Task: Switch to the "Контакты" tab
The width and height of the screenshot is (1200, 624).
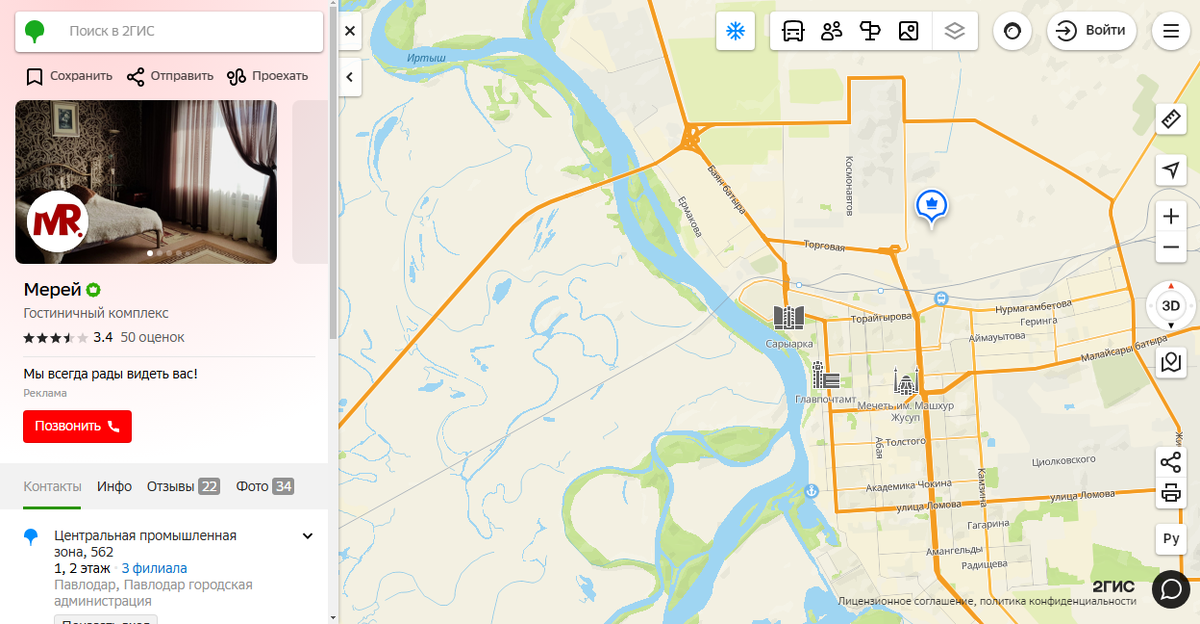Action: coord(52,486)
